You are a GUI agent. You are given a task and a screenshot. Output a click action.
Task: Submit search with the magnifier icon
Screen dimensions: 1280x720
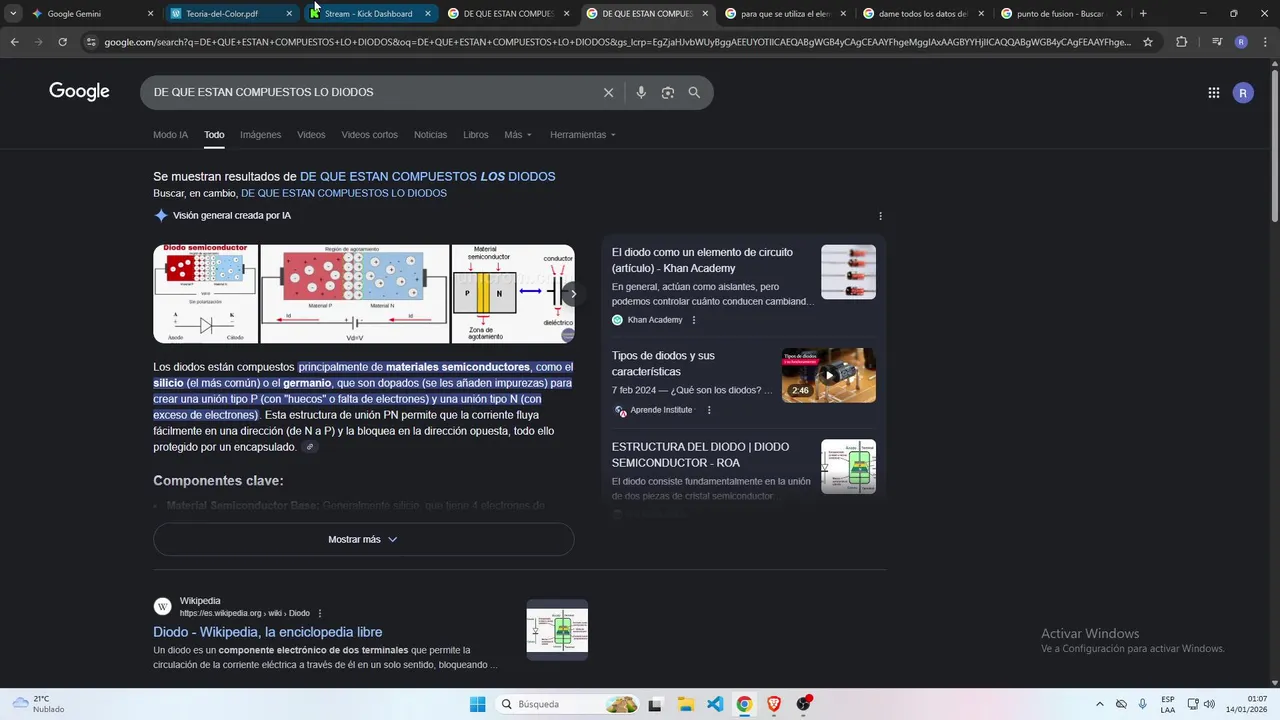(x=694, y=92)
